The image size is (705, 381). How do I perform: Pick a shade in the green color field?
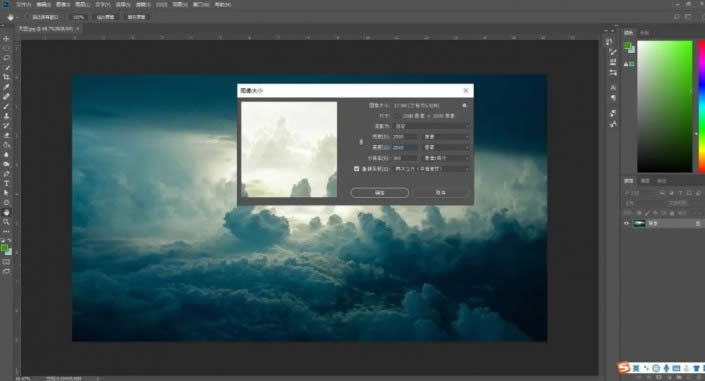tap(665, 106)
